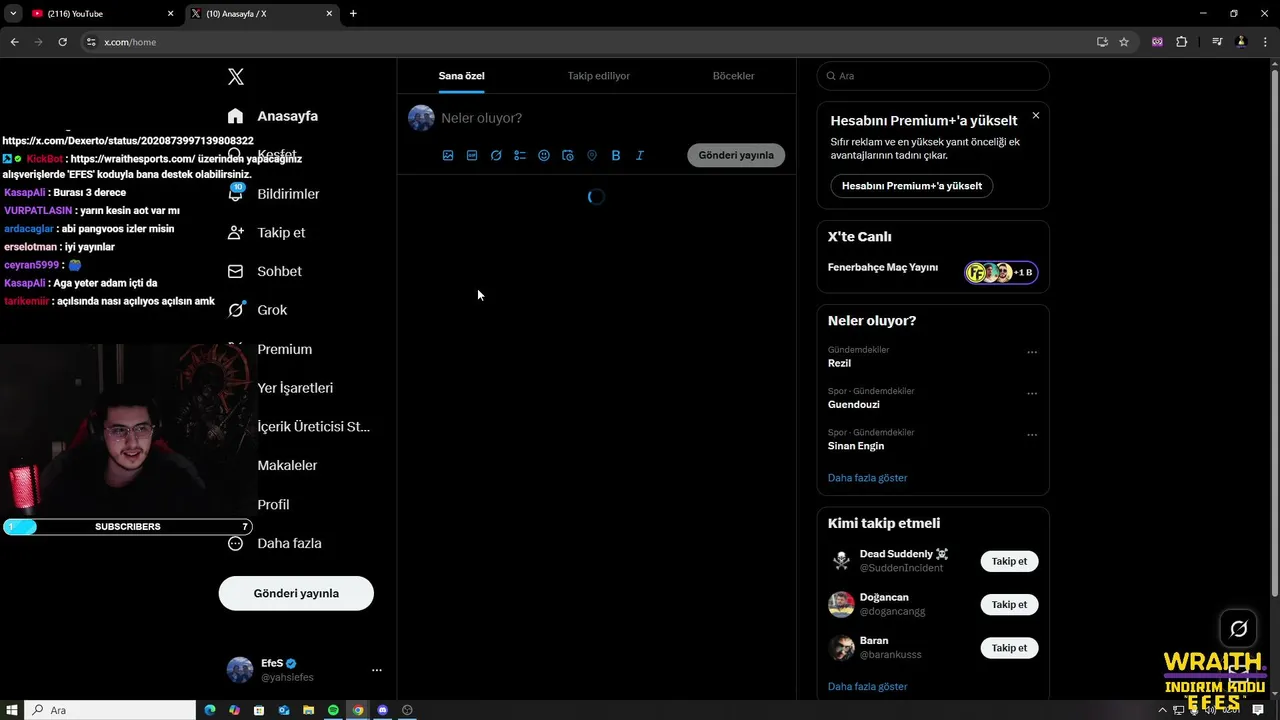The height and width of the screenshot is (720, 1280).
Task: Switch to Böcekler tab
Action: (x=733, y=76)
